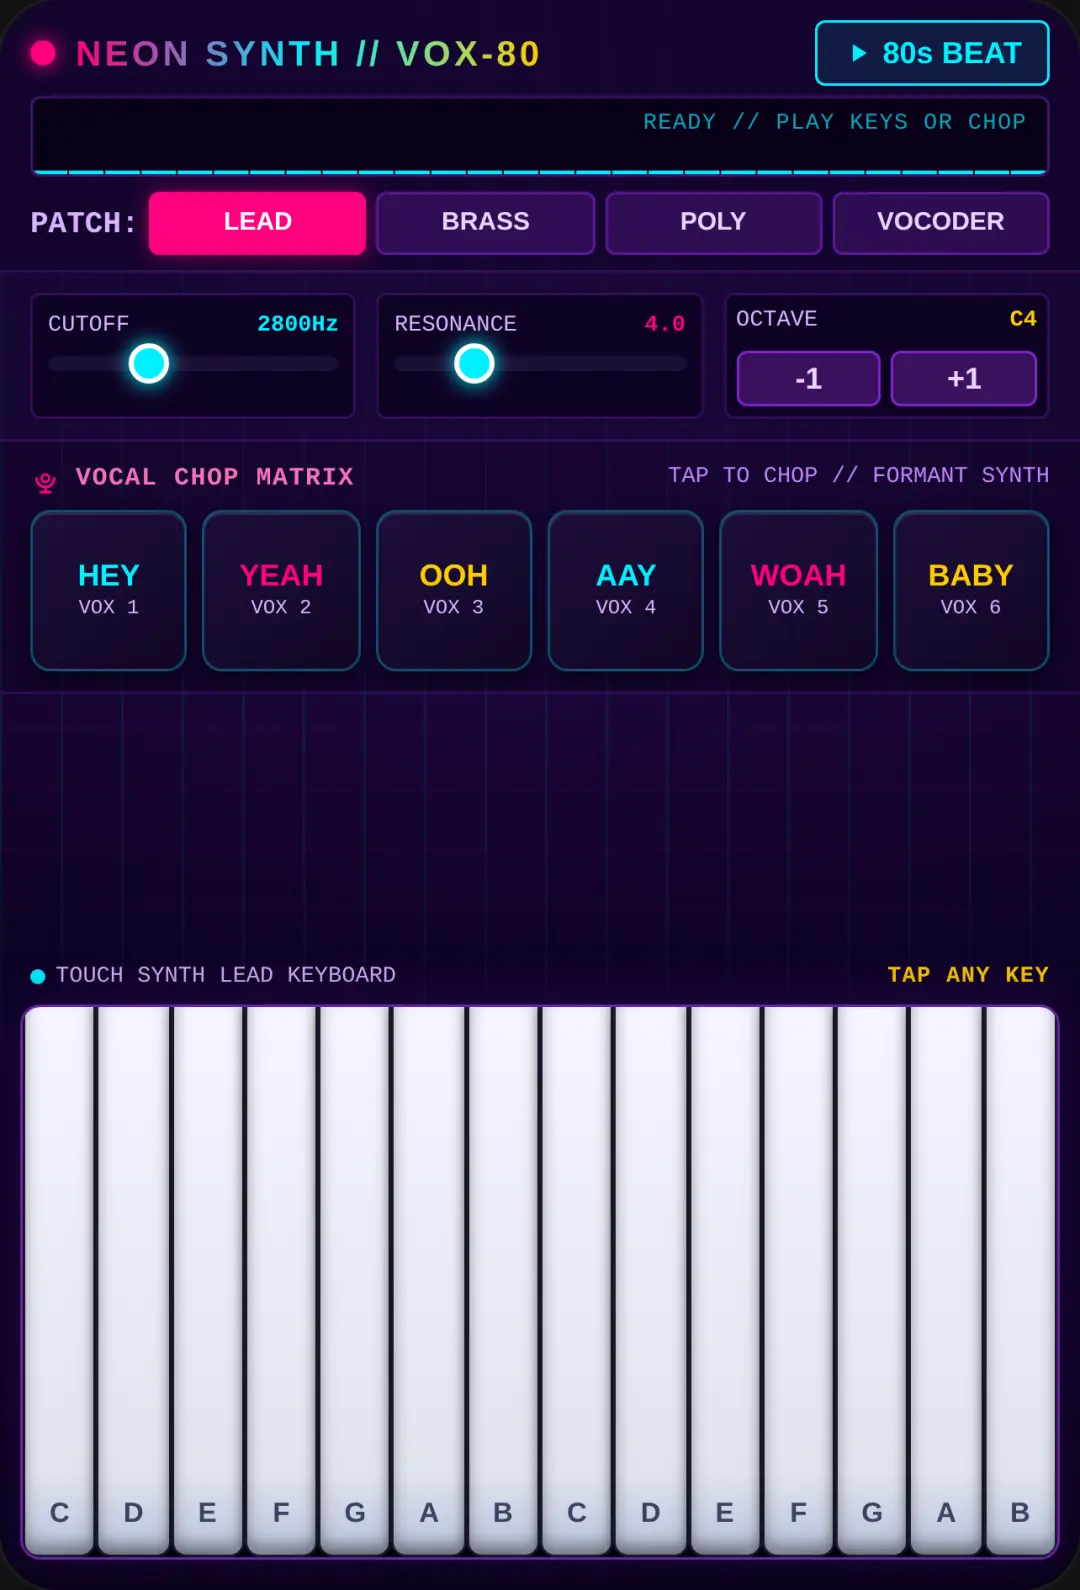Click the 2800Hz cutoff value
The height and width of the screenshot is (1590, 1080).
[297, 324]
